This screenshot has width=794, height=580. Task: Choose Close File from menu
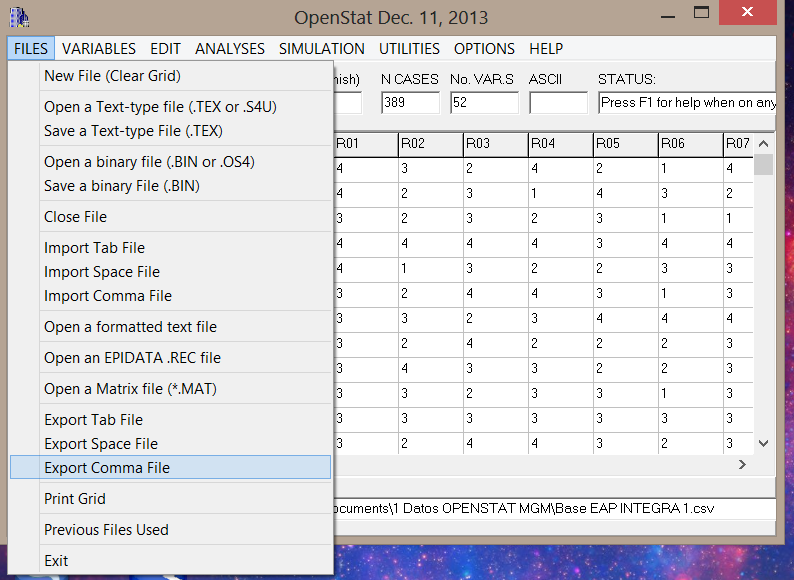coord(170,217)
